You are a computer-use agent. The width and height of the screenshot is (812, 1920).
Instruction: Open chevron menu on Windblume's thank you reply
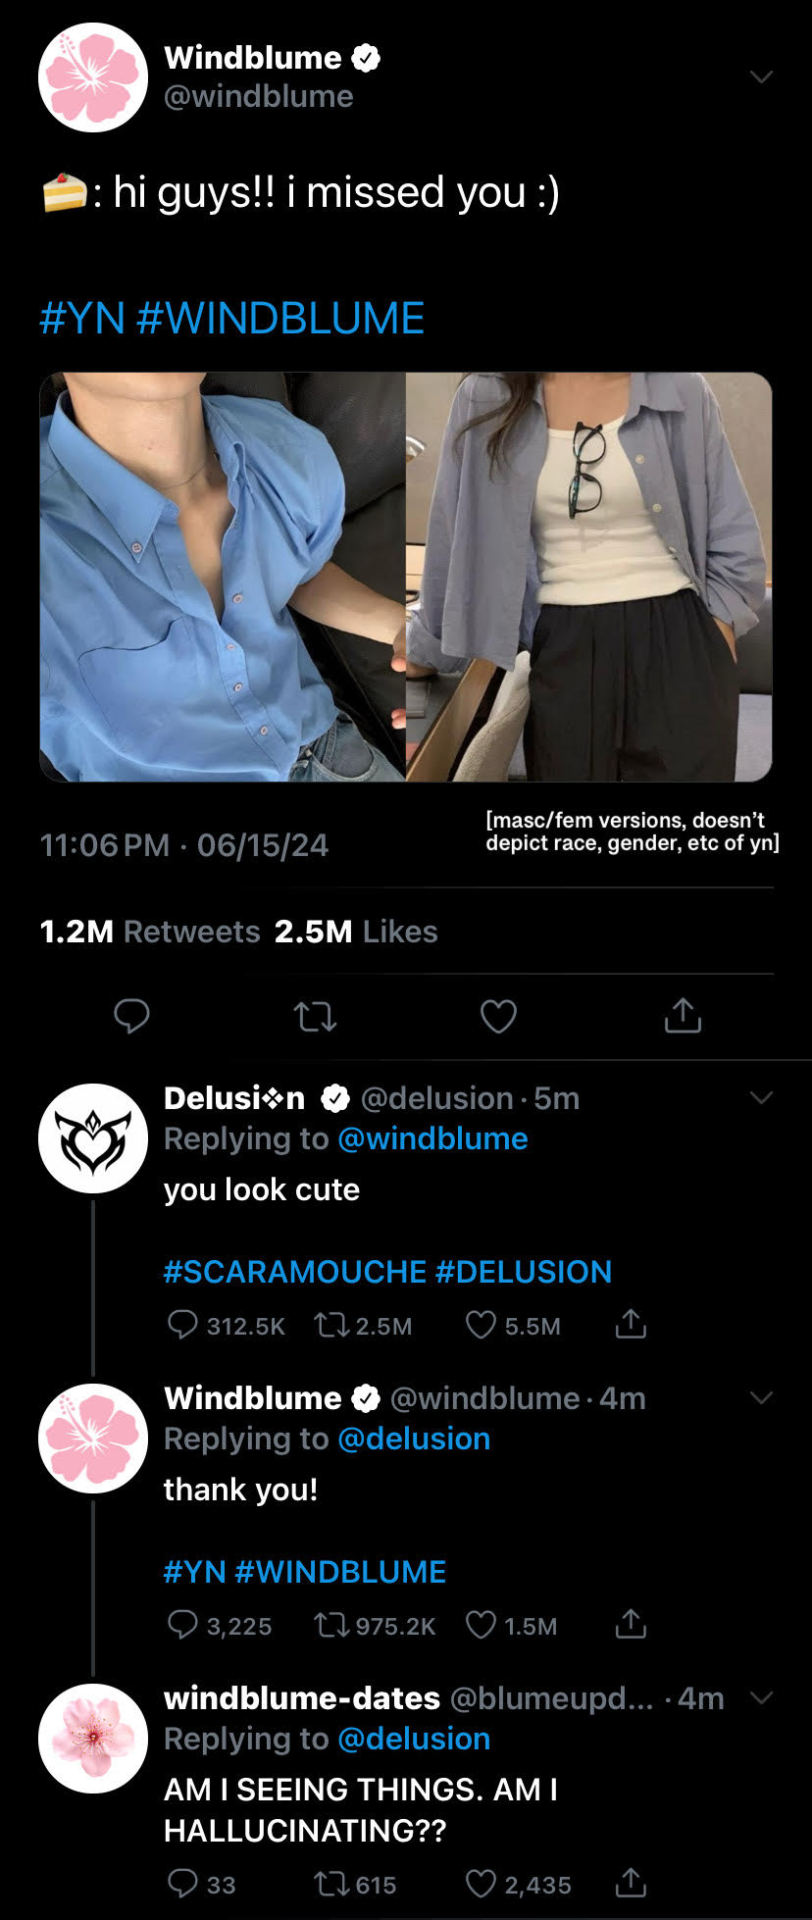(x=761, y=1398)
